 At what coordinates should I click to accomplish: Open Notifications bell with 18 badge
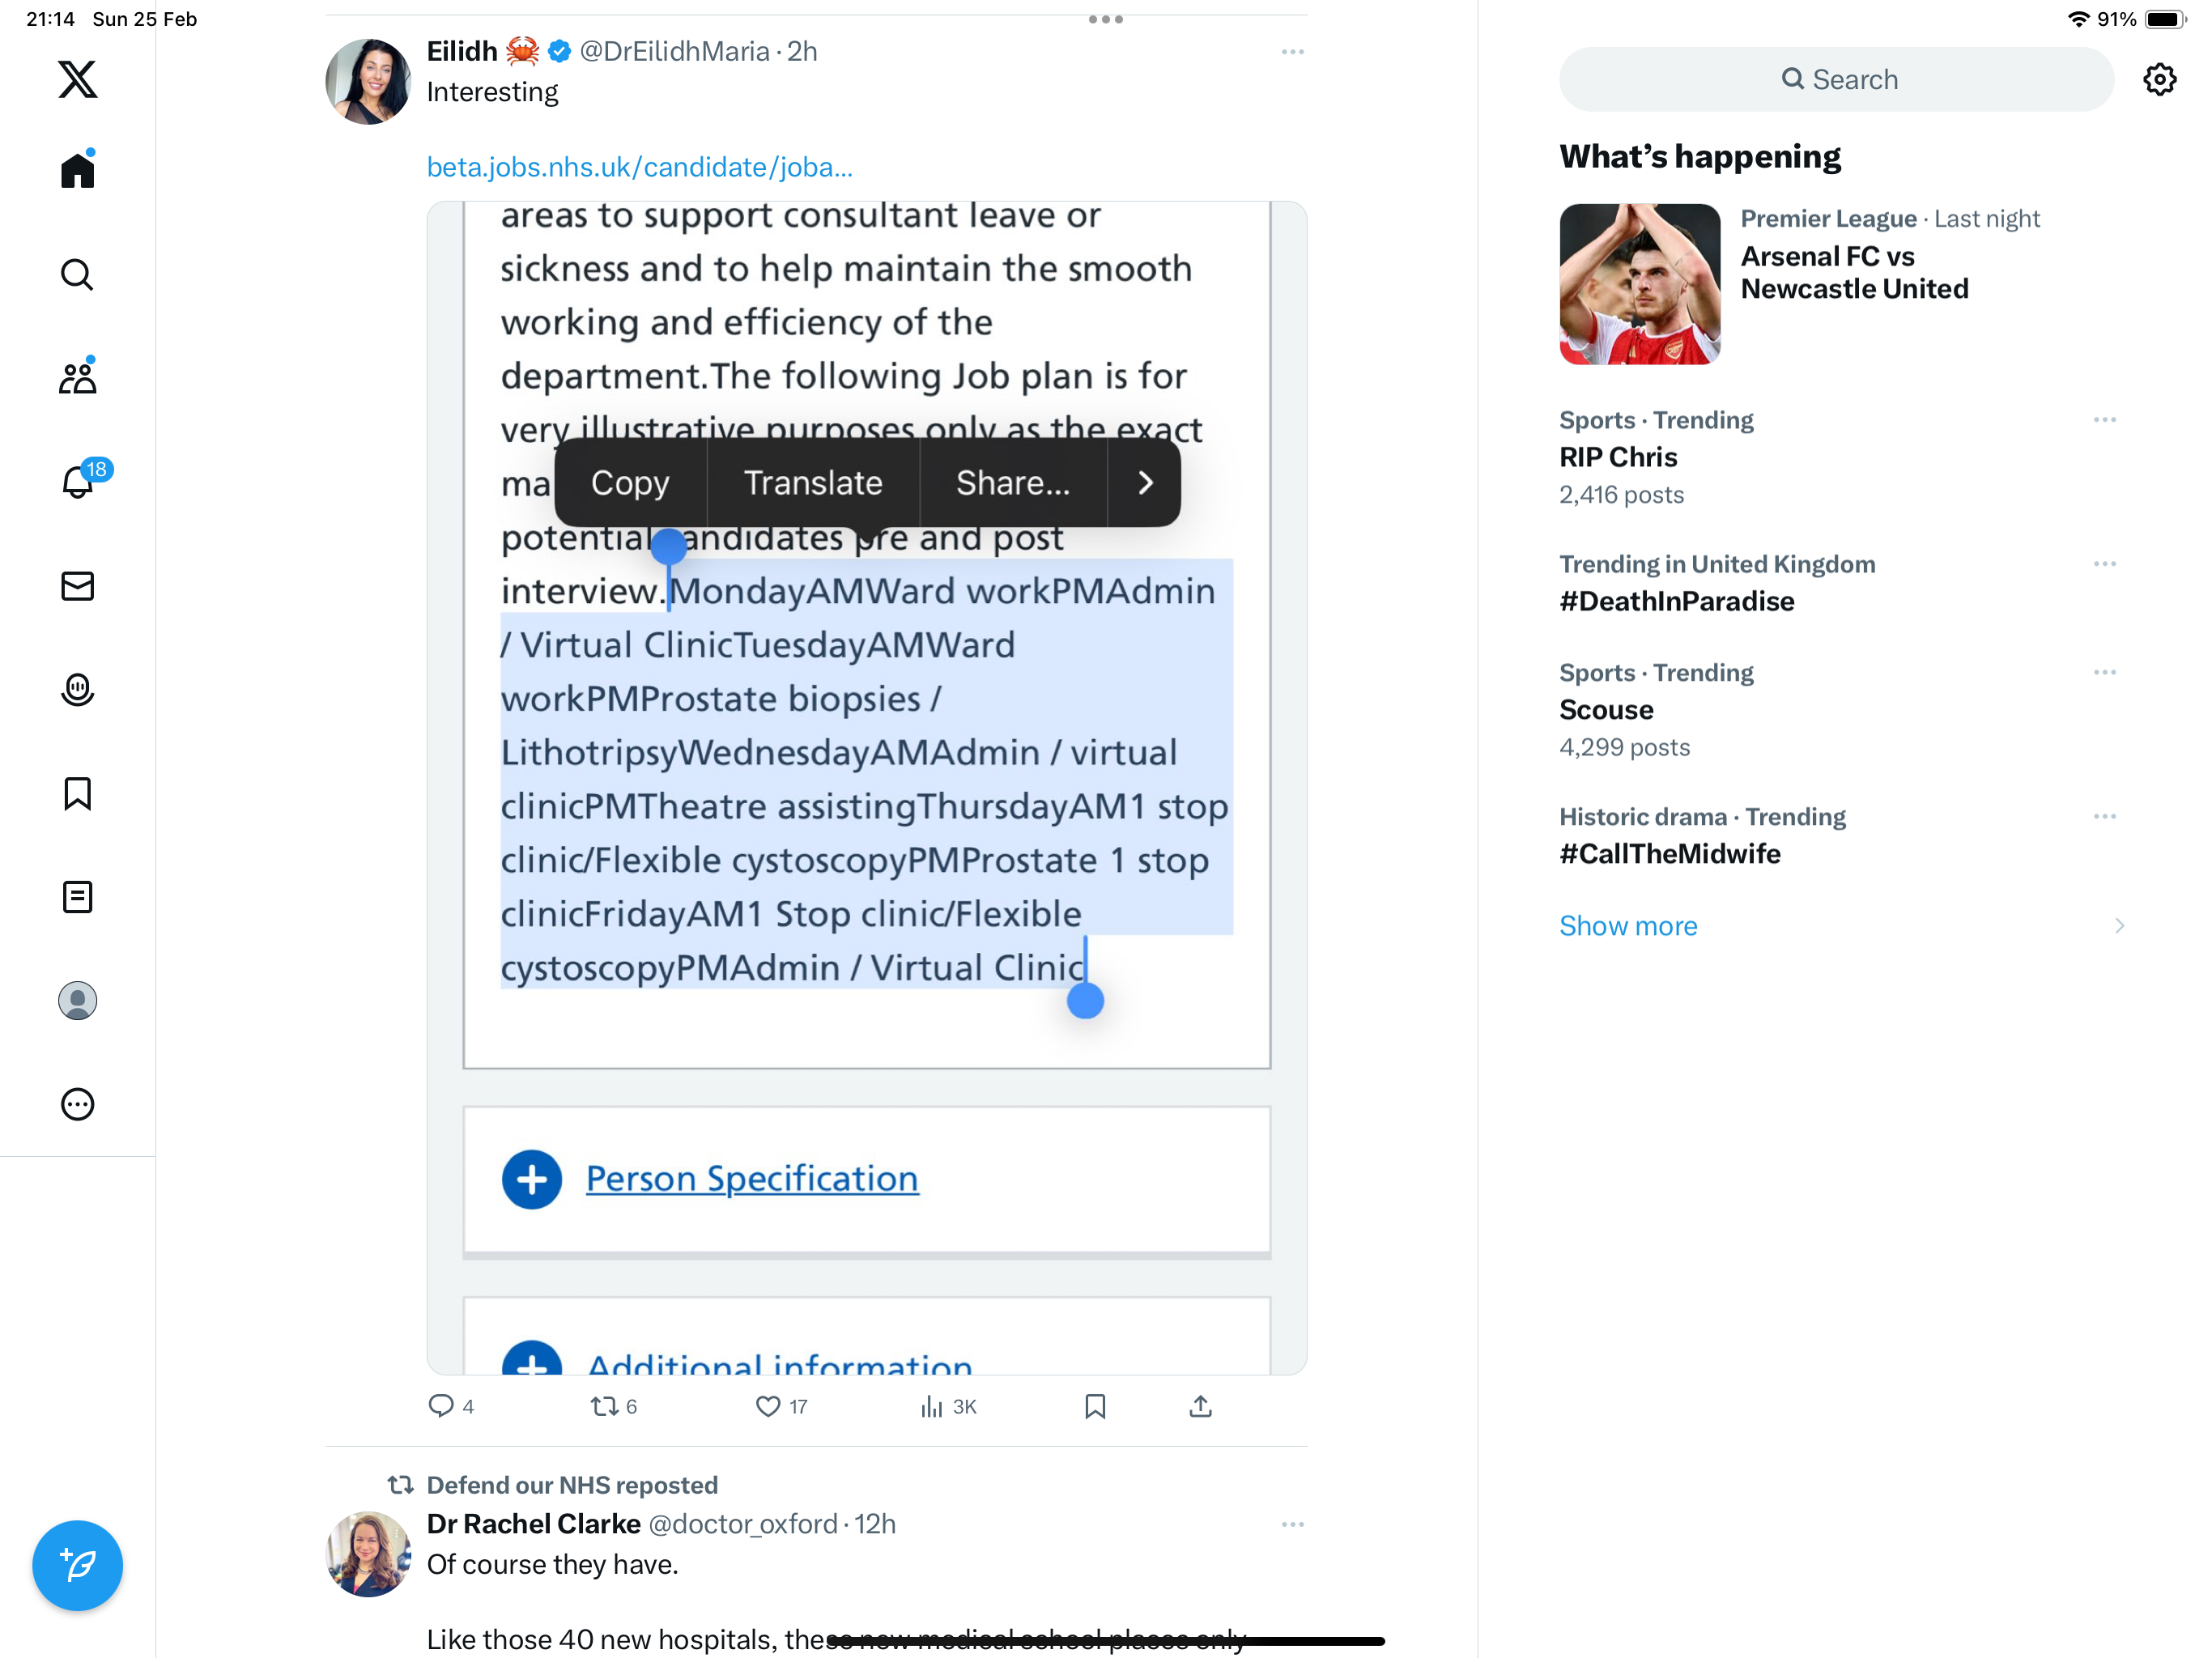78,481
